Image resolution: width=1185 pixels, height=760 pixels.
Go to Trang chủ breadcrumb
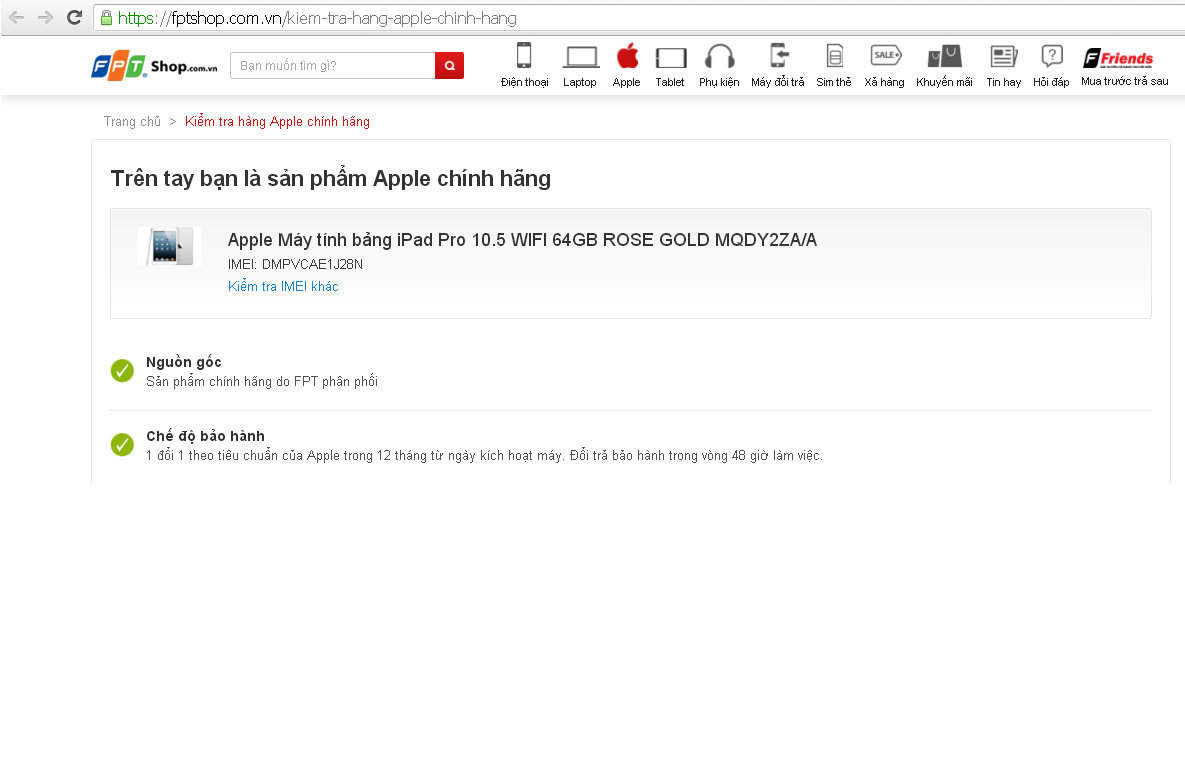[x=132, y=122]
